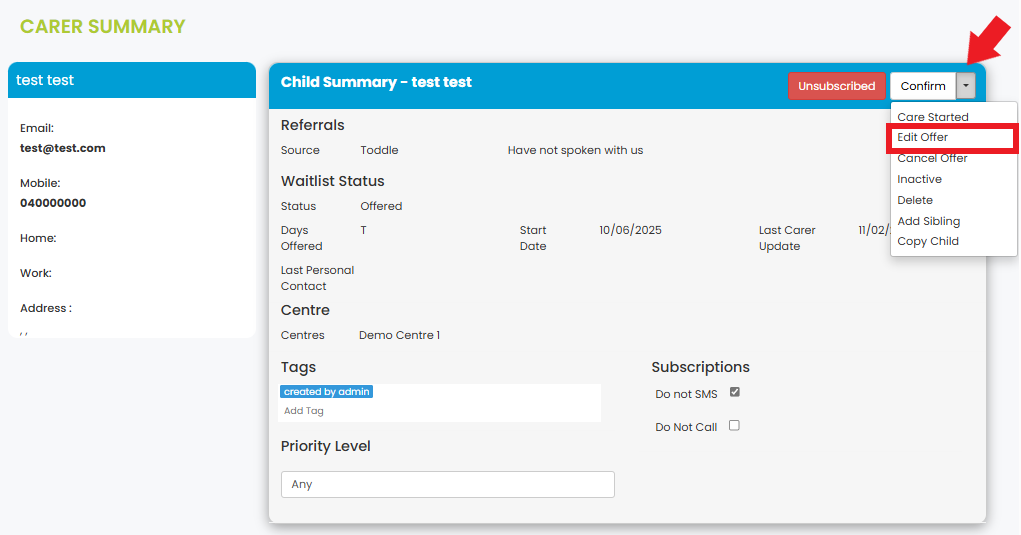1021x535 pixels.
Task: Click the Add Tag input field
Action: 304,411
